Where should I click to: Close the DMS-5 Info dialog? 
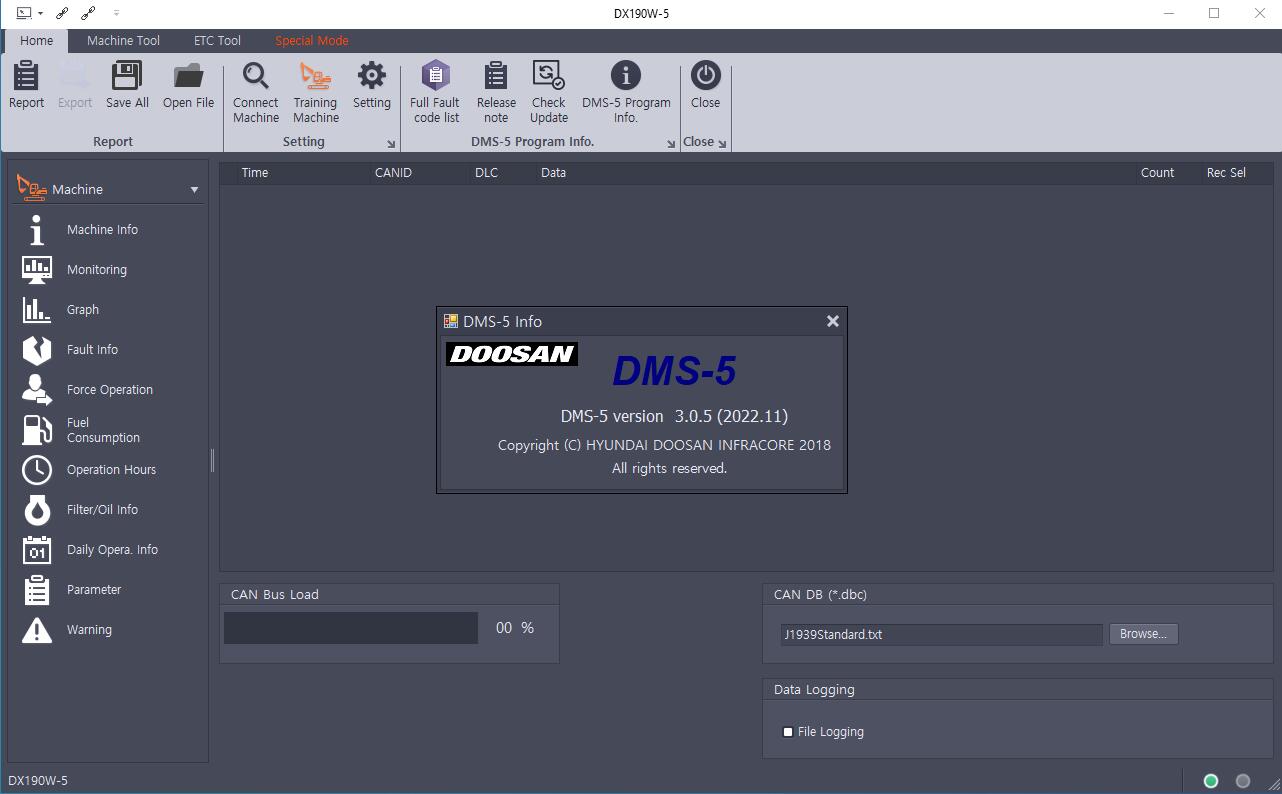(x=832, y=321)
